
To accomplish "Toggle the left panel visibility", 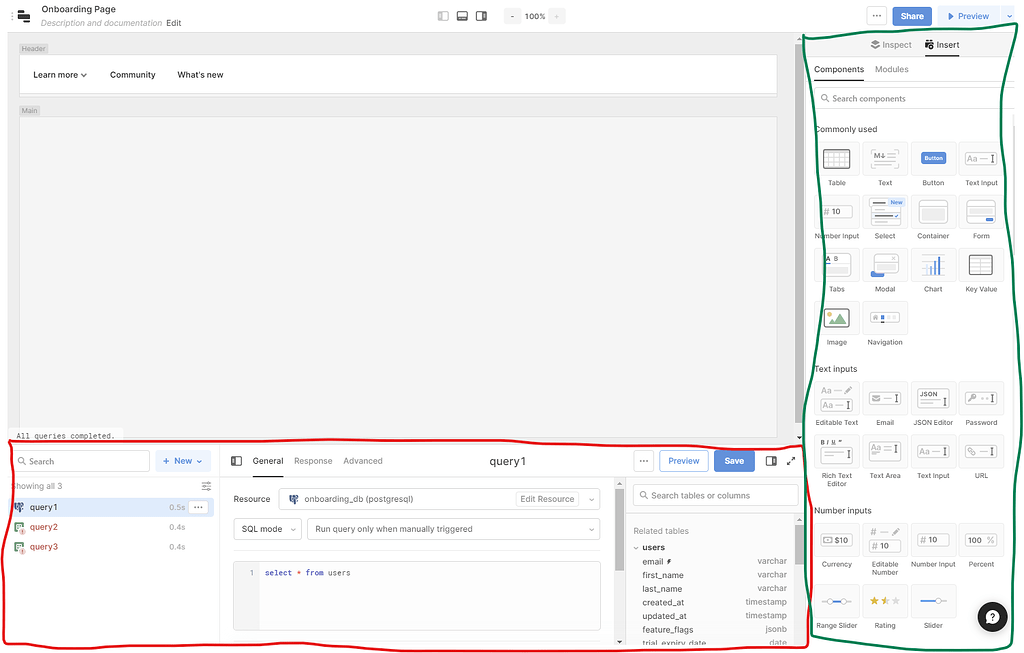I will (x=442, y=15).
